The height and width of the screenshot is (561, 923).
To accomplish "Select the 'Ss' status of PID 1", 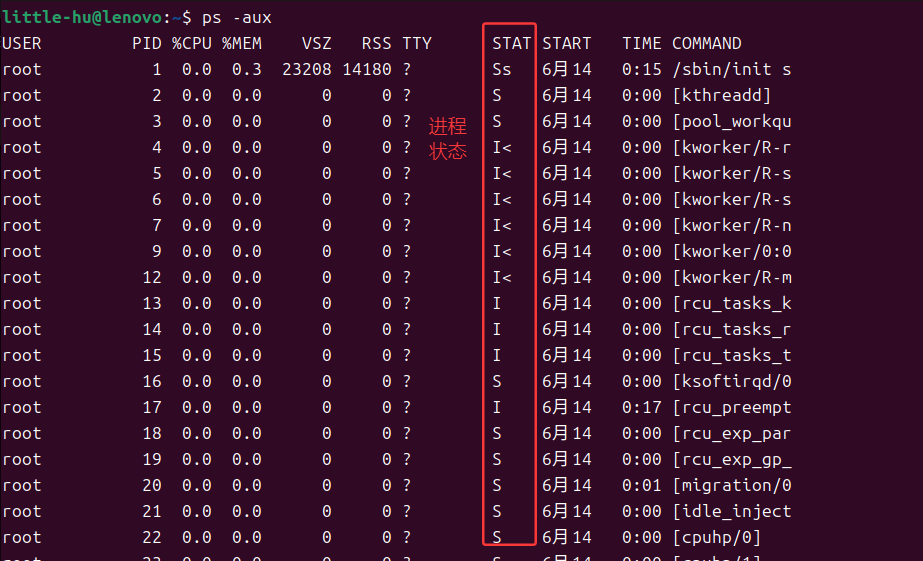I will 502,69.
